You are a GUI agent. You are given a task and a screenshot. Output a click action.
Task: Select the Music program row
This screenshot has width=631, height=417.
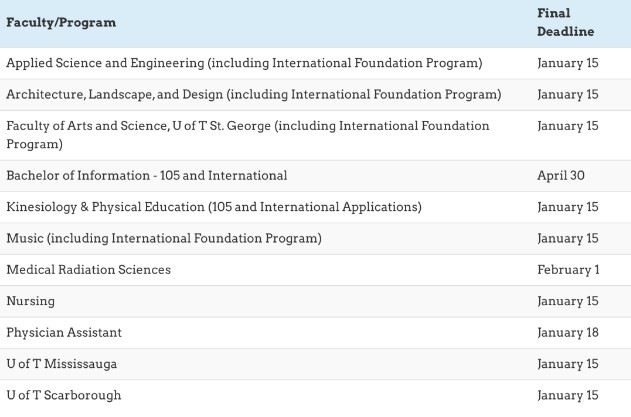(x=164, y=238)
